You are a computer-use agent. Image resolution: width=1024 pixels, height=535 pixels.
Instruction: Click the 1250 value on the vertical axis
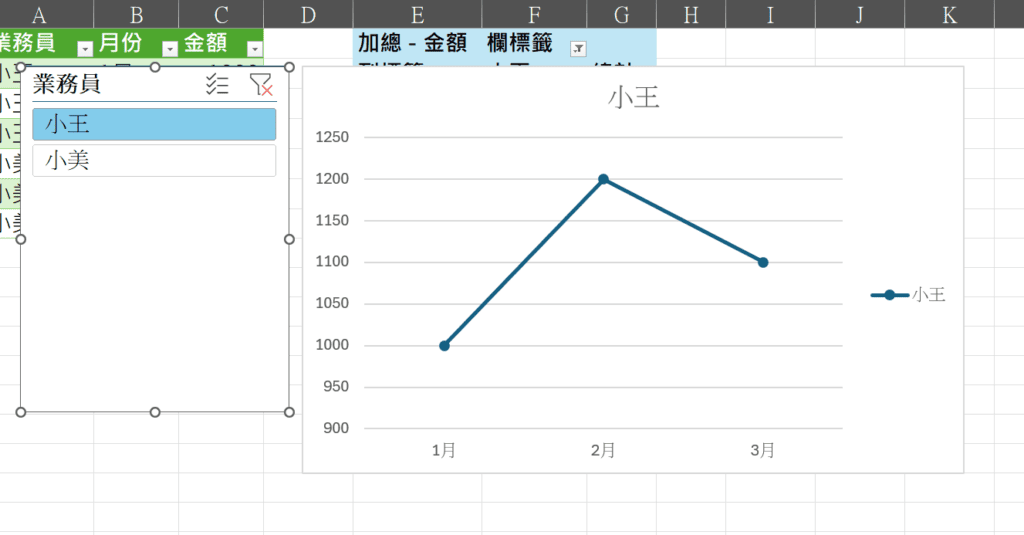pos(331,138)
